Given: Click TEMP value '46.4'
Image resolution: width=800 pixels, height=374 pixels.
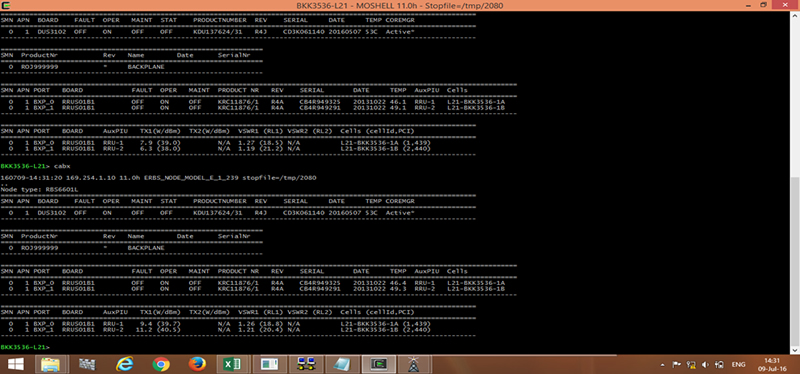Looking at the screenshot, I should click(398, 283).
